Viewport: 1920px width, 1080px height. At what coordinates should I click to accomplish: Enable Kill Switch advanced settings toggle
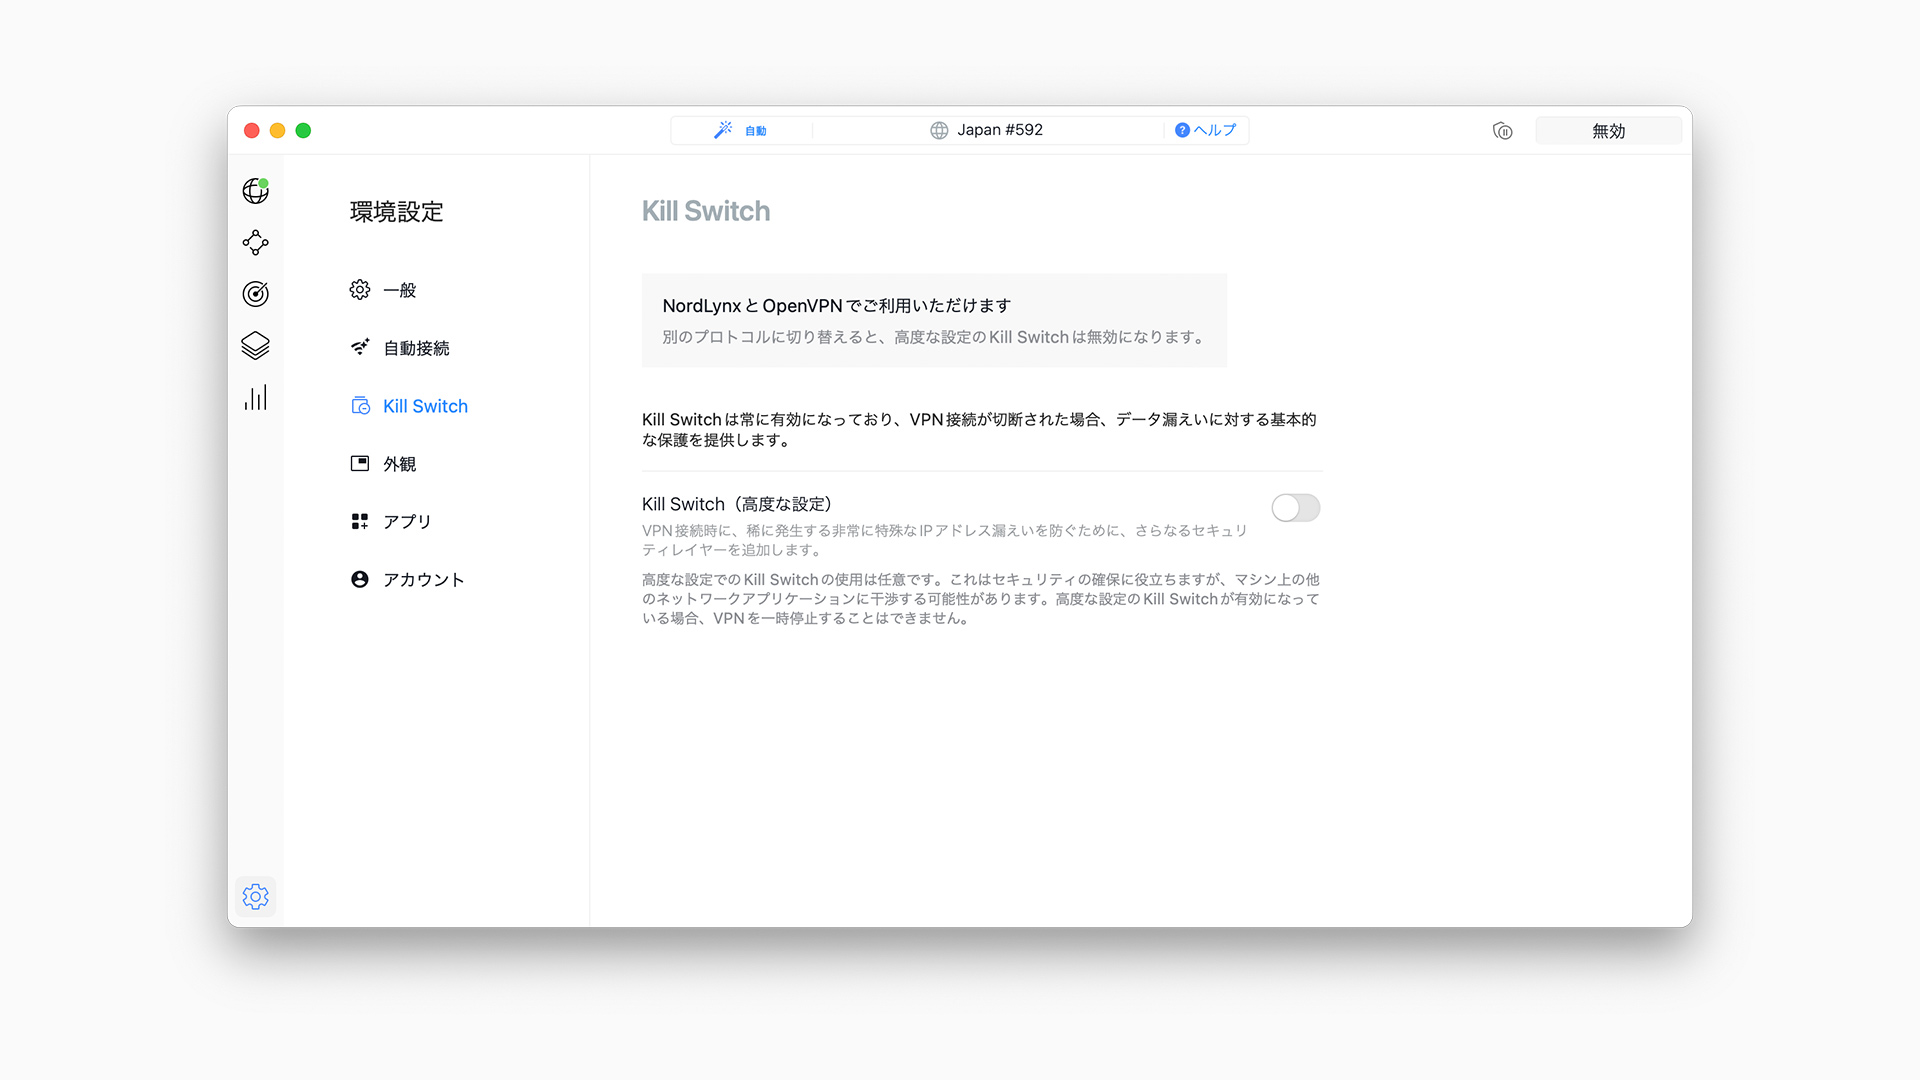pyautogui.click(x=1295, y=508)
